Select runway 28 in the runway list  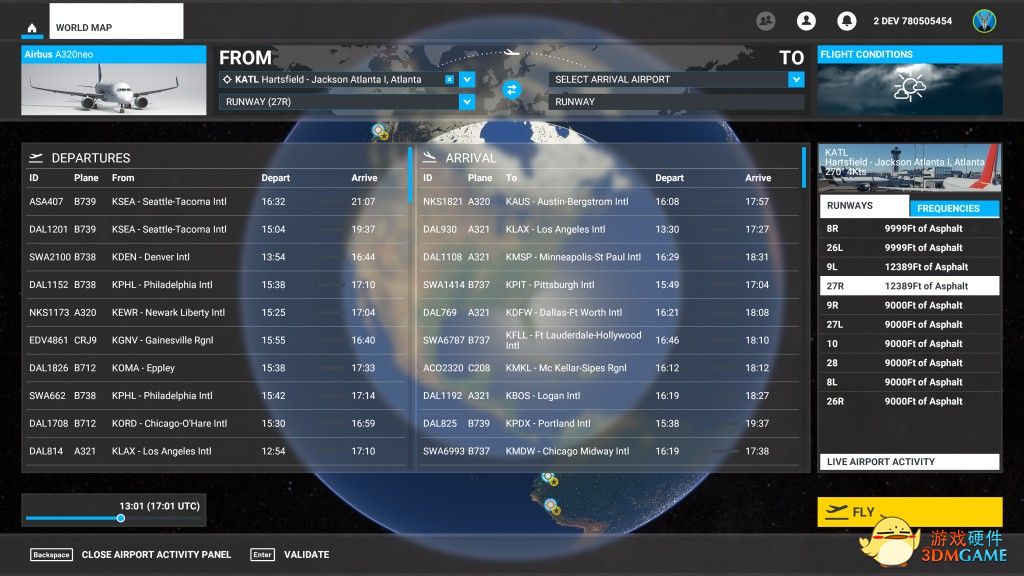pos(909,363)
